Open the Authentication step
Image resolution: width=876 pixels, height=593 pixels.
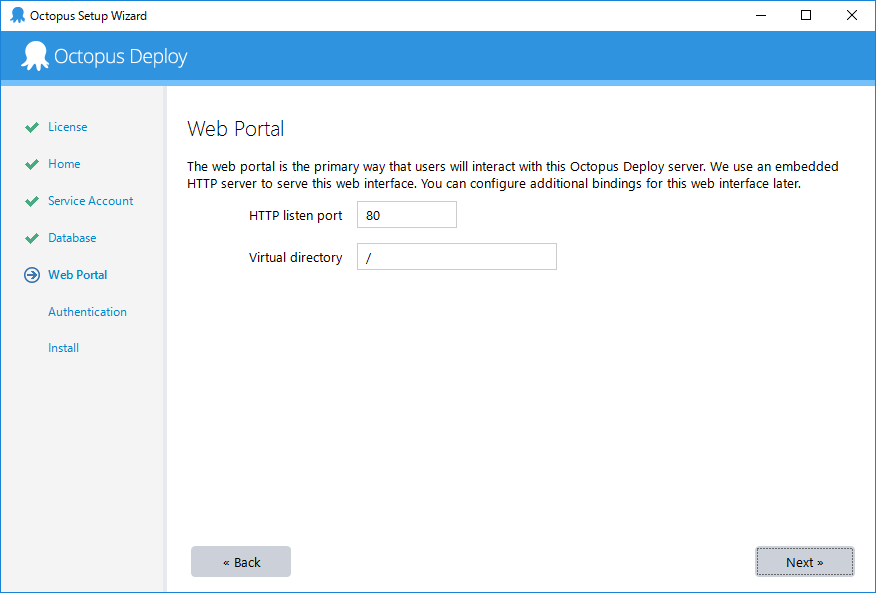coord(87,311)
